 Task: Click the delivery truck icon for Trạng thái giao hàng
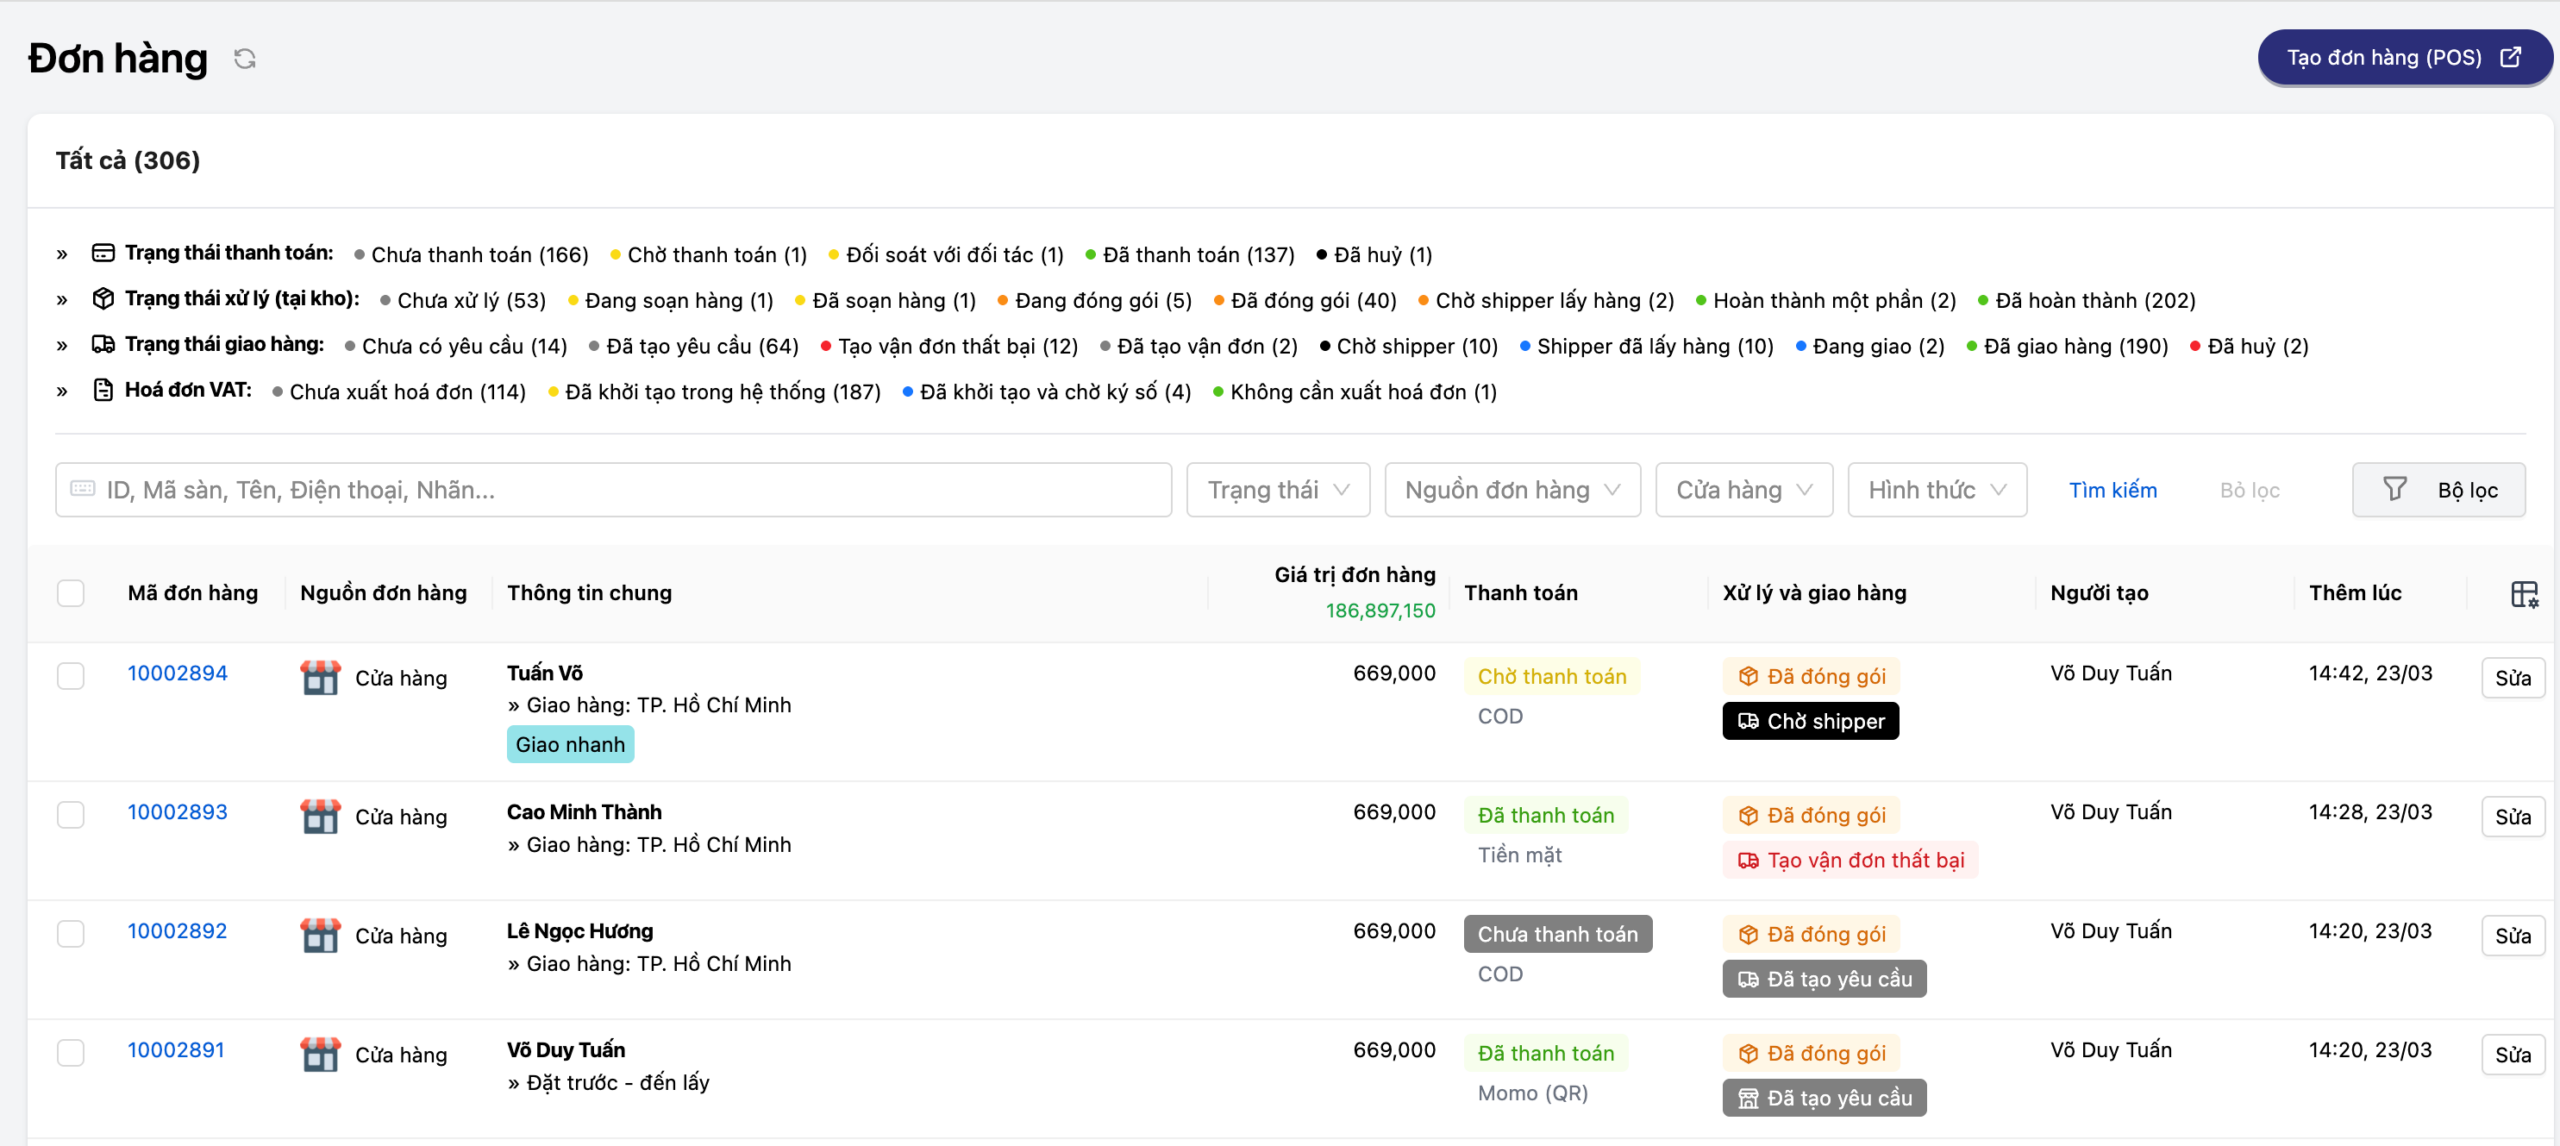103,345
